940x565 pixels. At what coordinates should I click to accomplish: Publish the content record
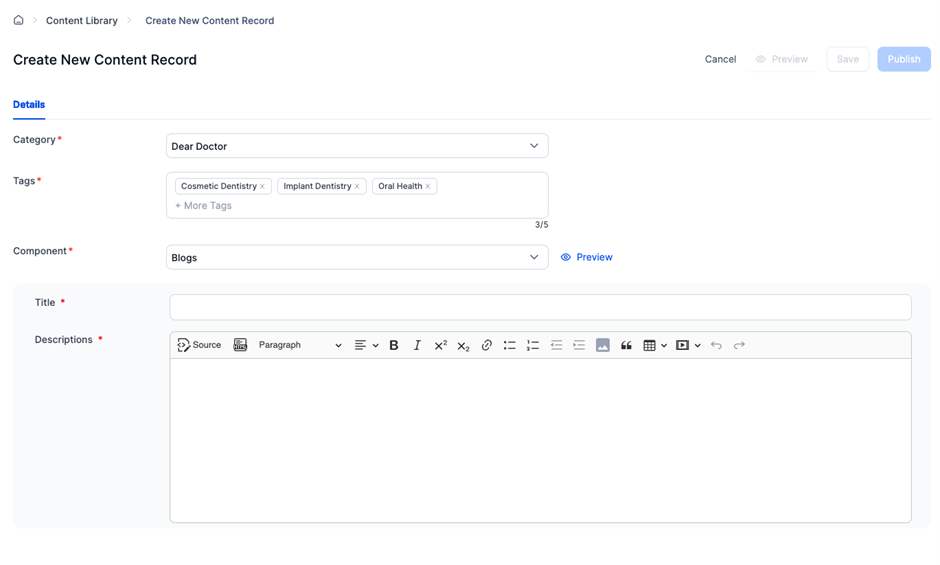pyautogui.click(x=904, y=59)
